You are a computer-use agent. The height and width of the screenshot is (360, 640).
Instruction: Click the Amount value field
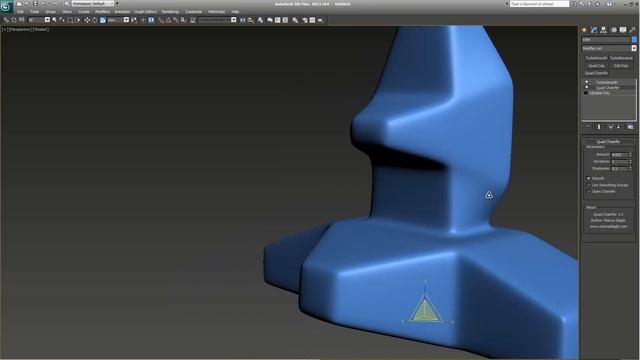tap(619, 155)
